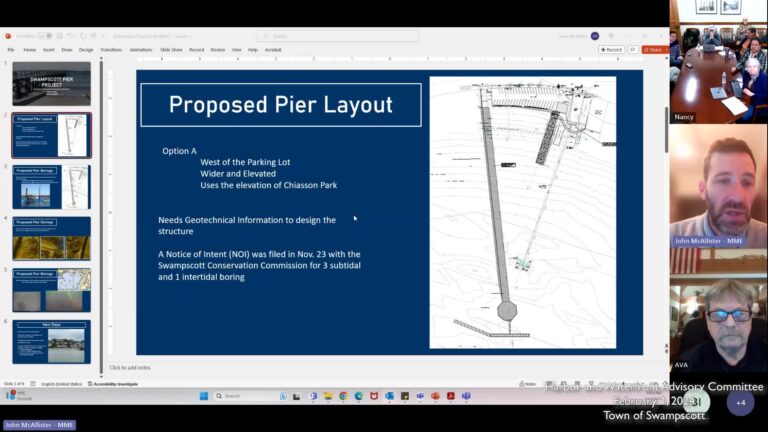Open the Slide Show tab
The width and height of the screenshot is (768, 432).
171,49
